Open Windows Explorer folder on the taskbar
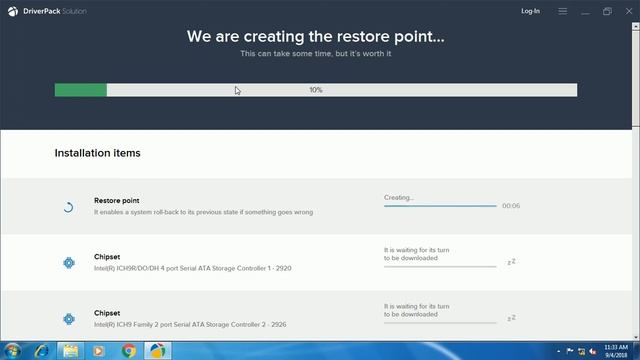 [x=70, y=351]
